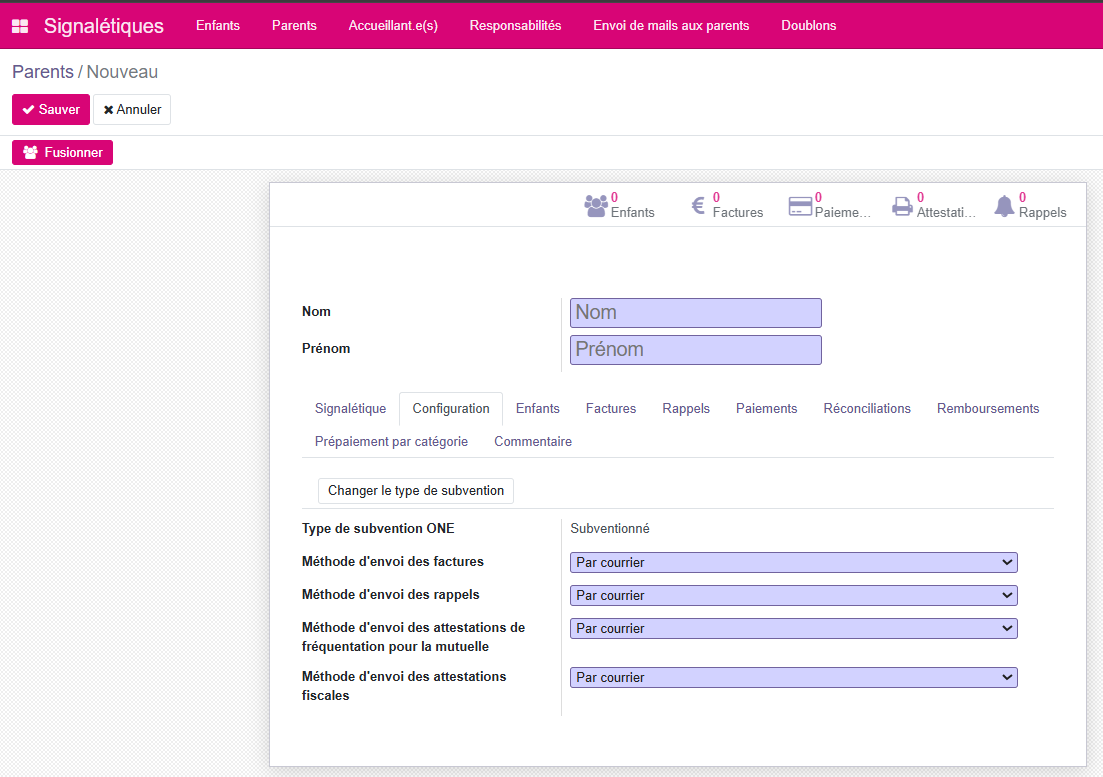Open Méthode d'envoi des factures dropdown
Image resolution: width=1103 pixels, height=777 pixels.
793,563
